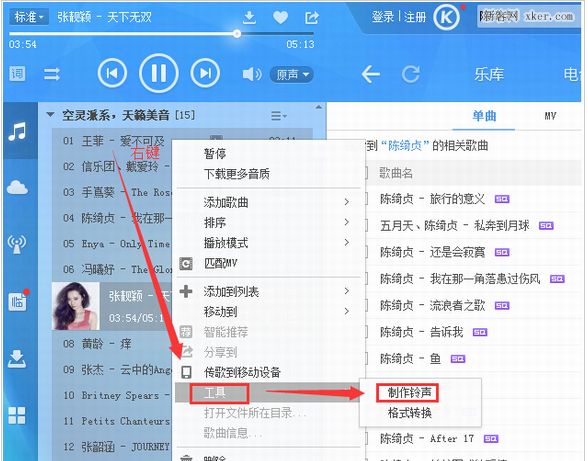Image resolution: width=588 pixels, height=461 pixels.
Task: Download the currently playing song
Action: click(249, 17)
